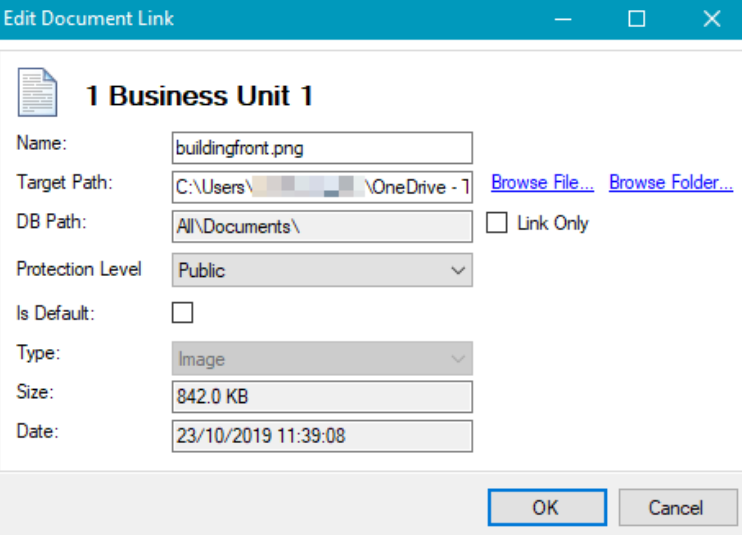Tick the Is Default checkbox
742x535 pixels.
(x=183, y=314)
